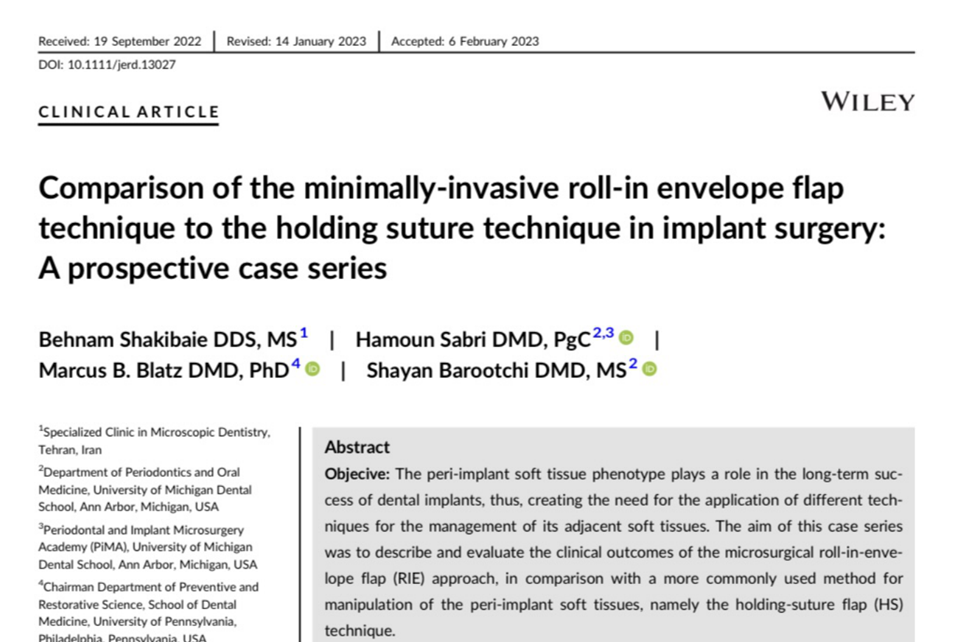Click the ORCID icon after PgC superscript
This screenshot has width=969, height=642.
click(x=625, y=338)
